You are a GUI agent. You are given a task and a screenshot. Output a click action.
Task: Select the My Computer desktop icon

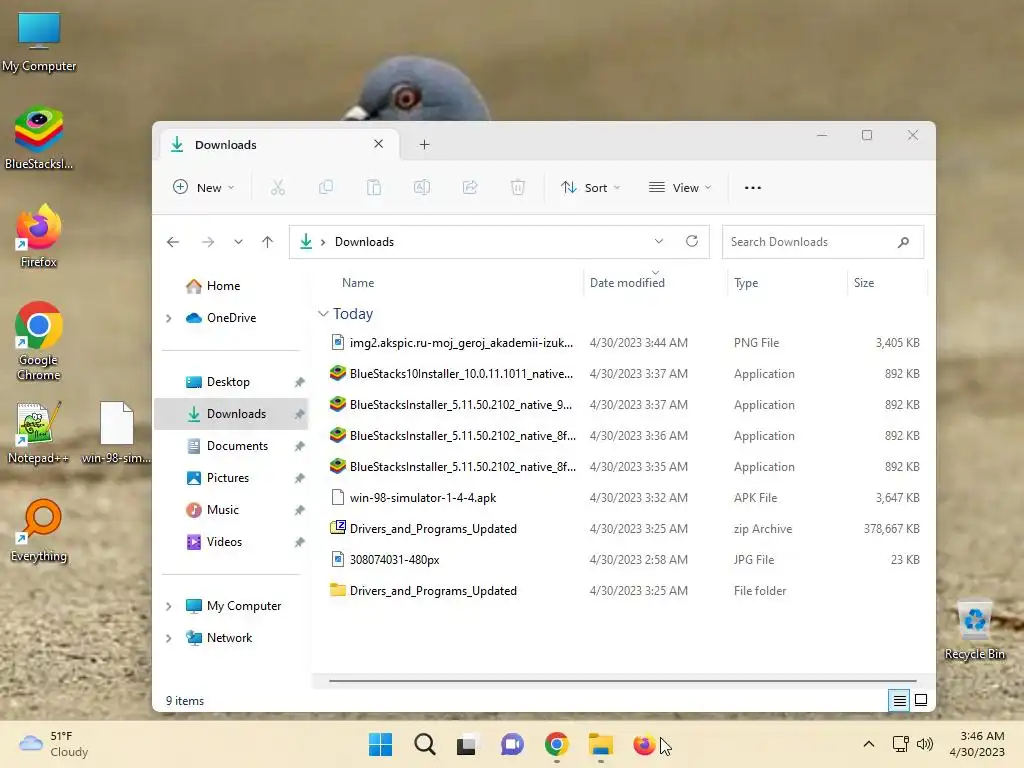39,41
